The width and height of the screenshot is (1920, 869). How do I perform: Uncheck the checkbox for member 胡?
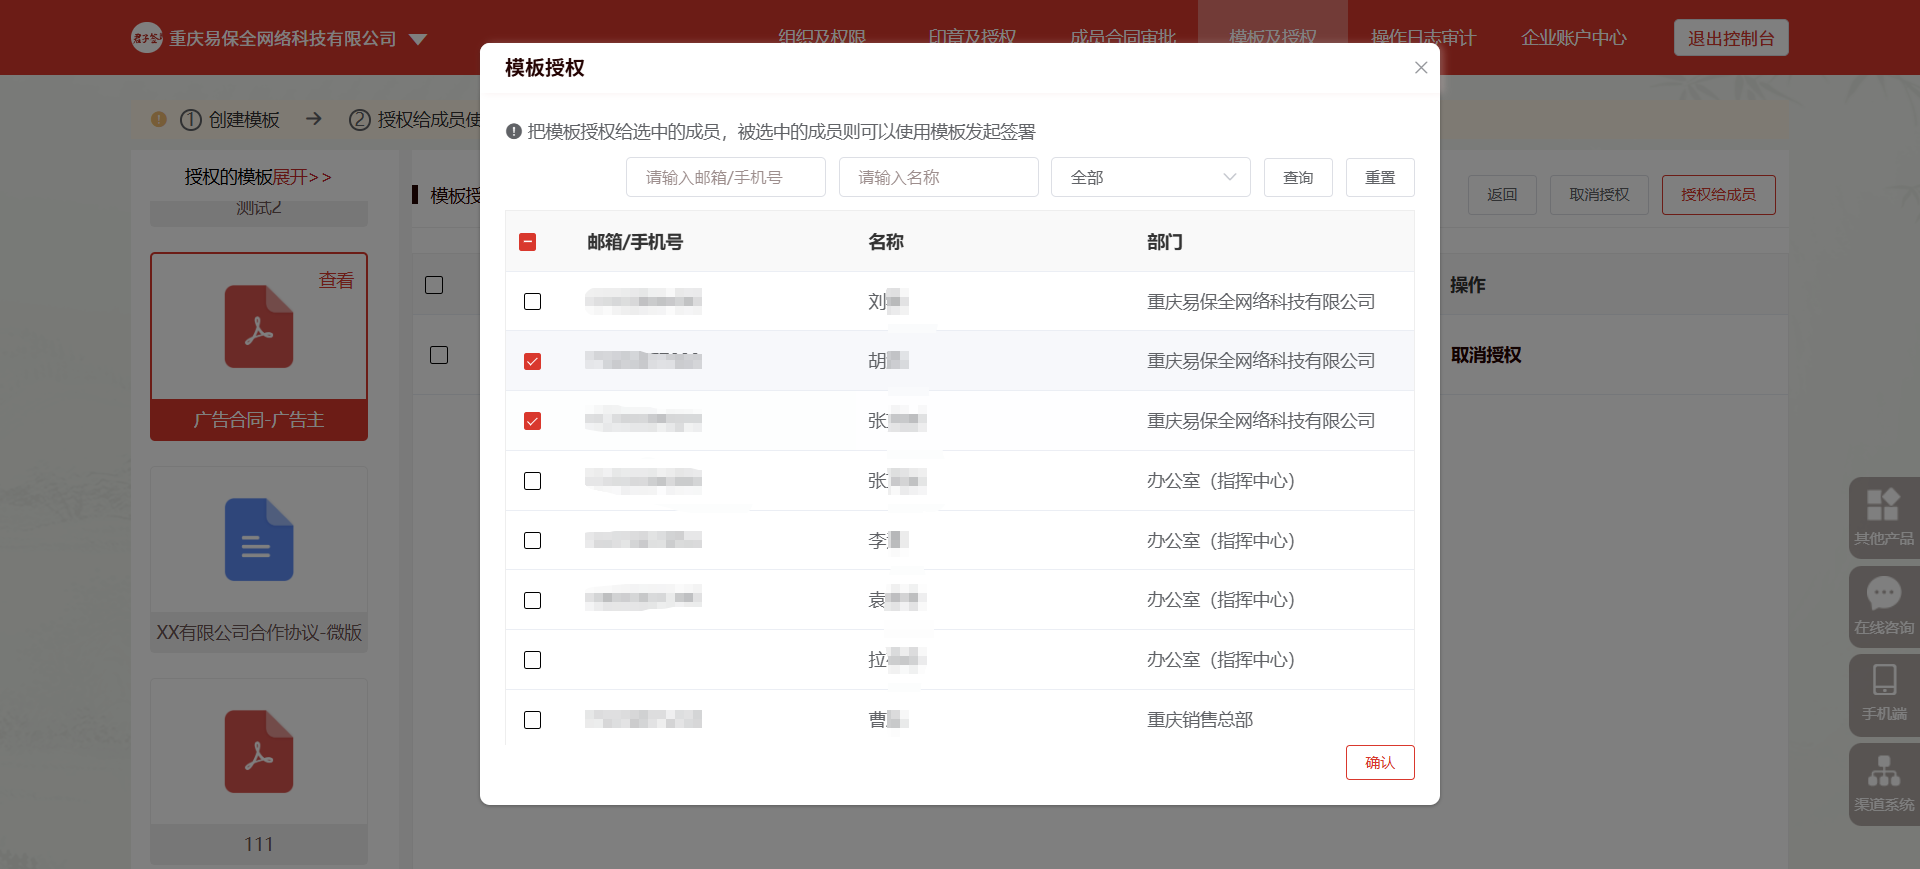click(532, 361)
